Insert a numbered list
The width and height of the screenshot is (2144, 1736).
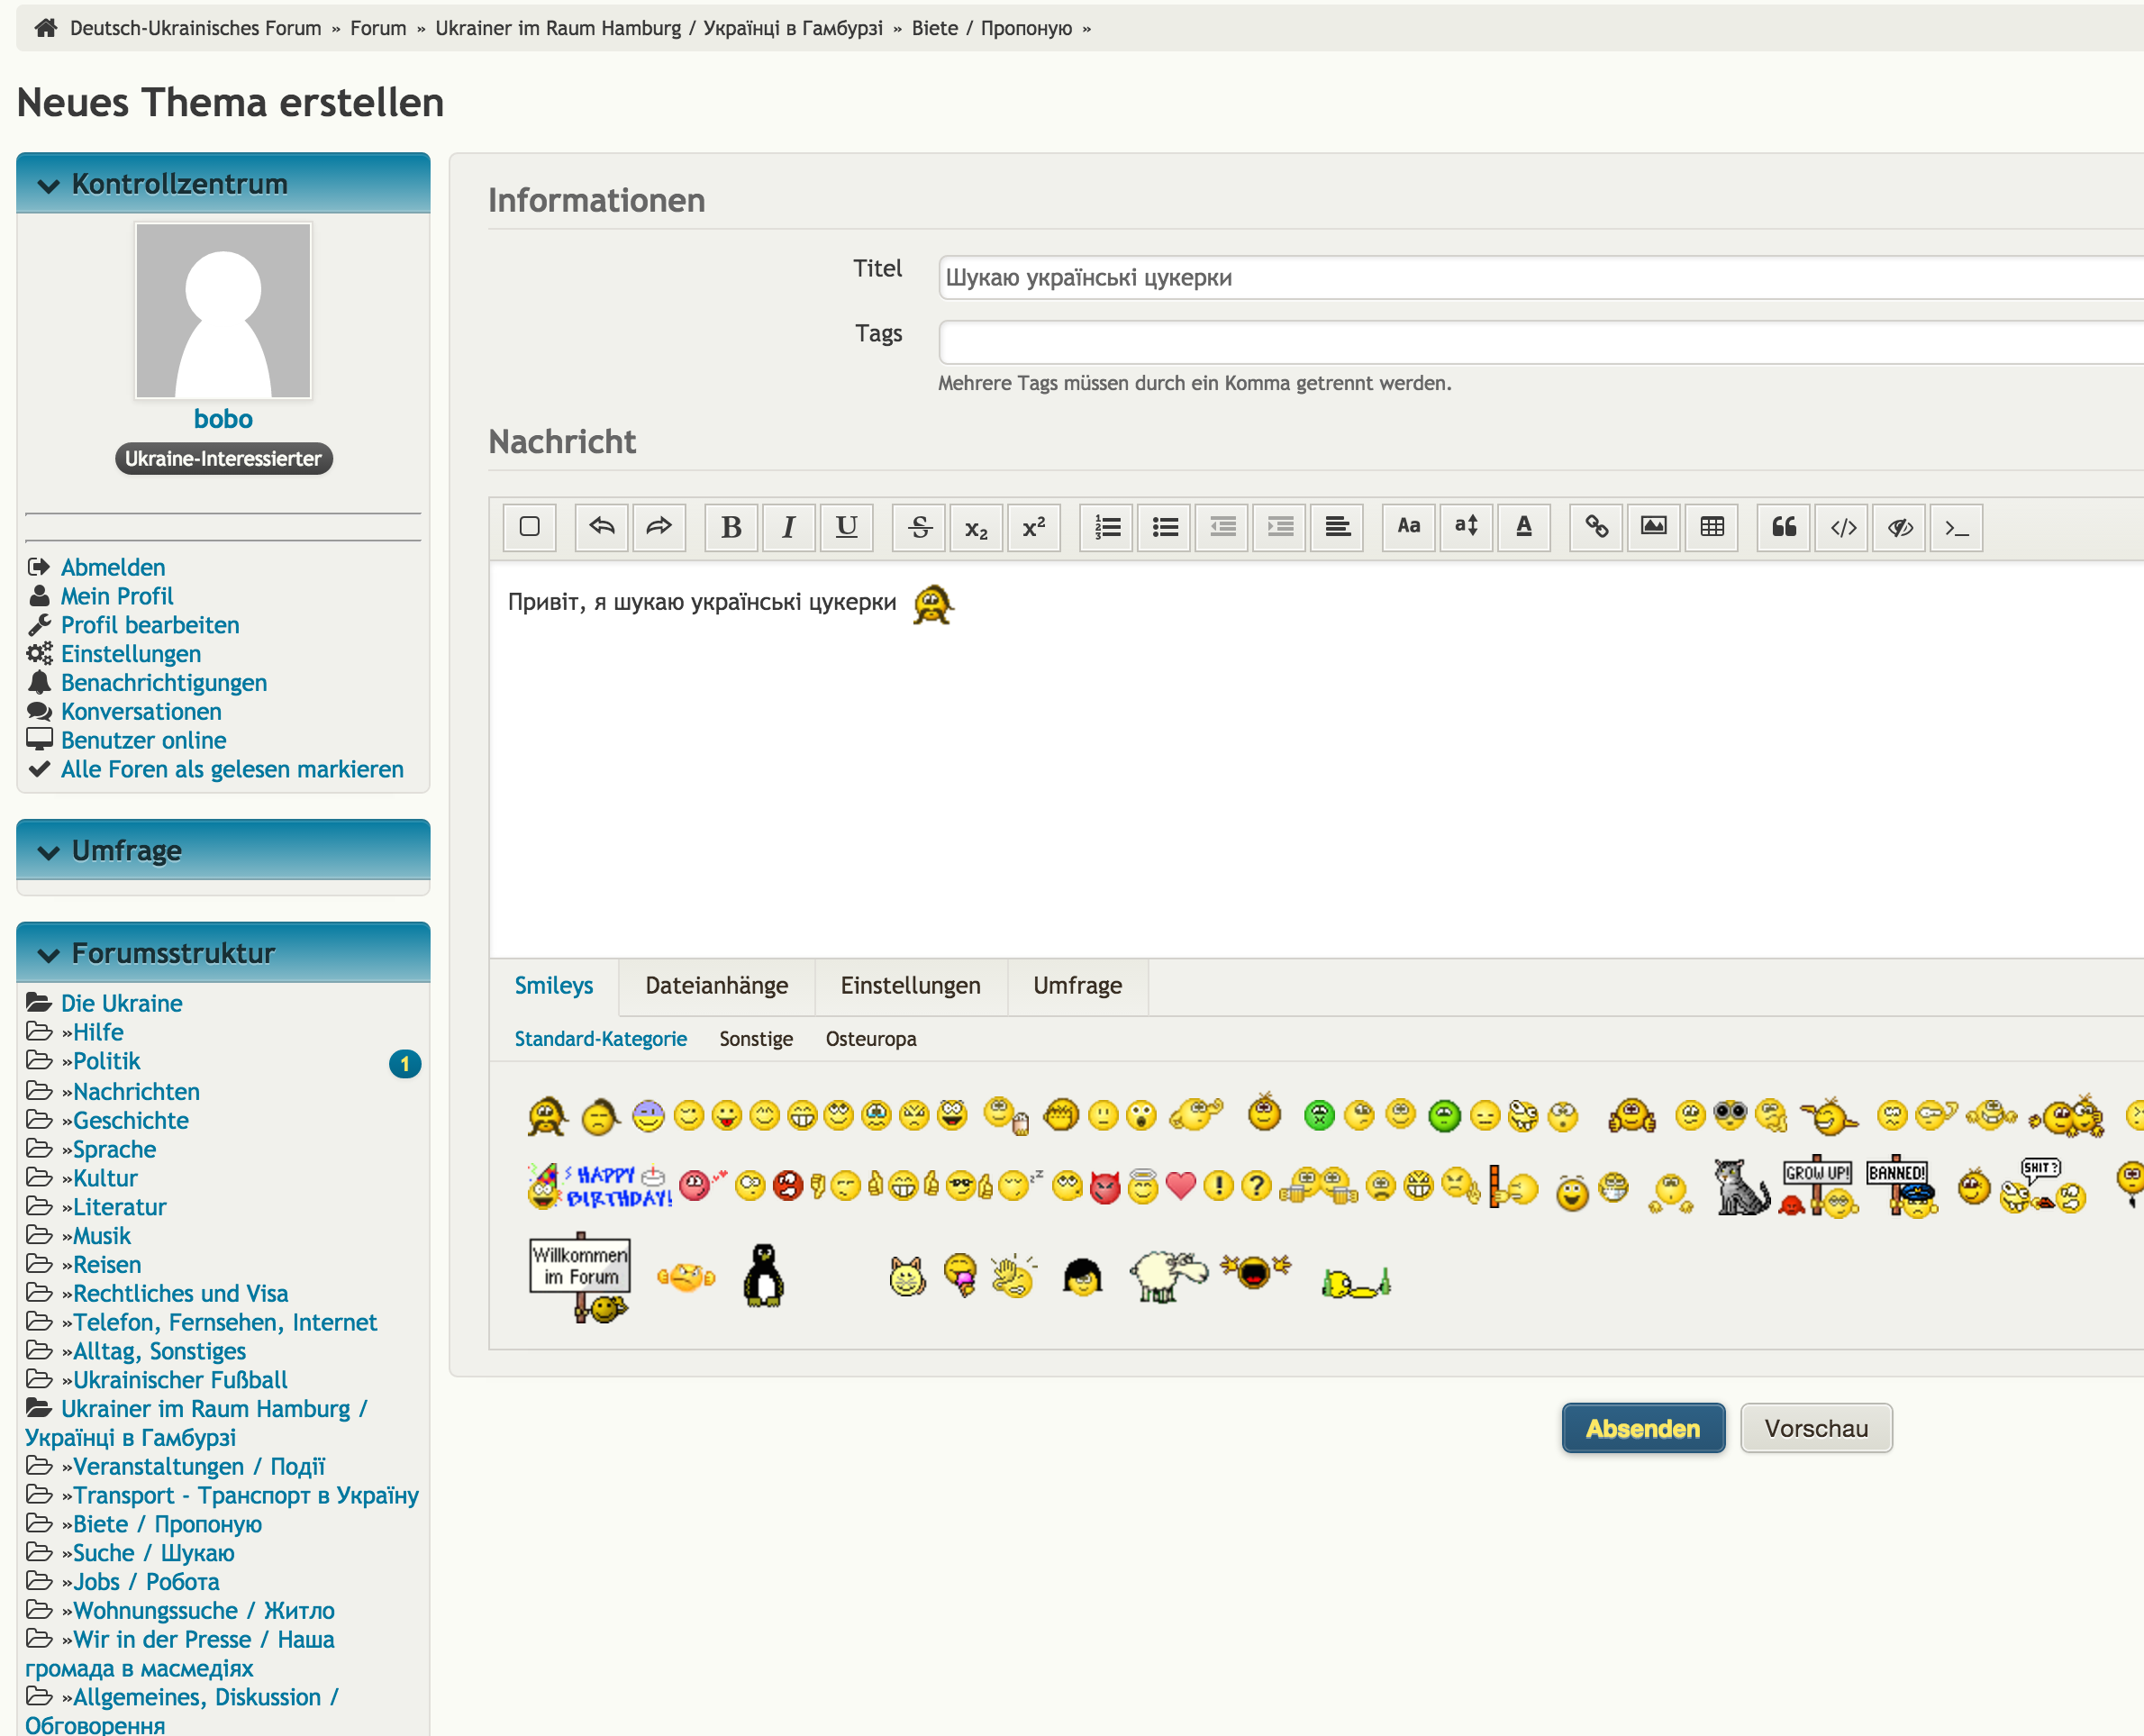pyautogui.click(x=1107, y=527)
